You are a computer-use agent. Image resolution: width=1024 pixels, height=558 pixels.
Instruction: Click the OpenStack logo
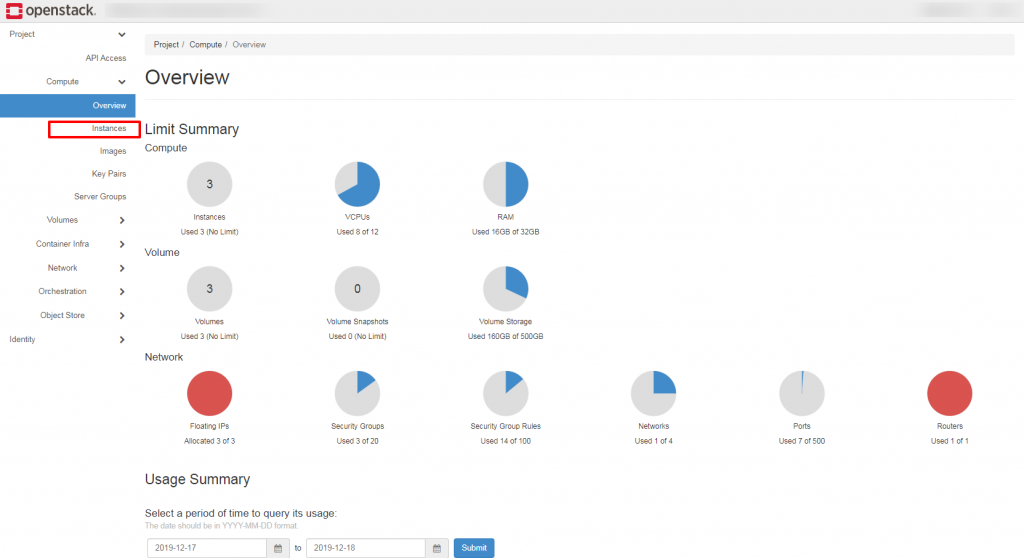coord(51,10)
